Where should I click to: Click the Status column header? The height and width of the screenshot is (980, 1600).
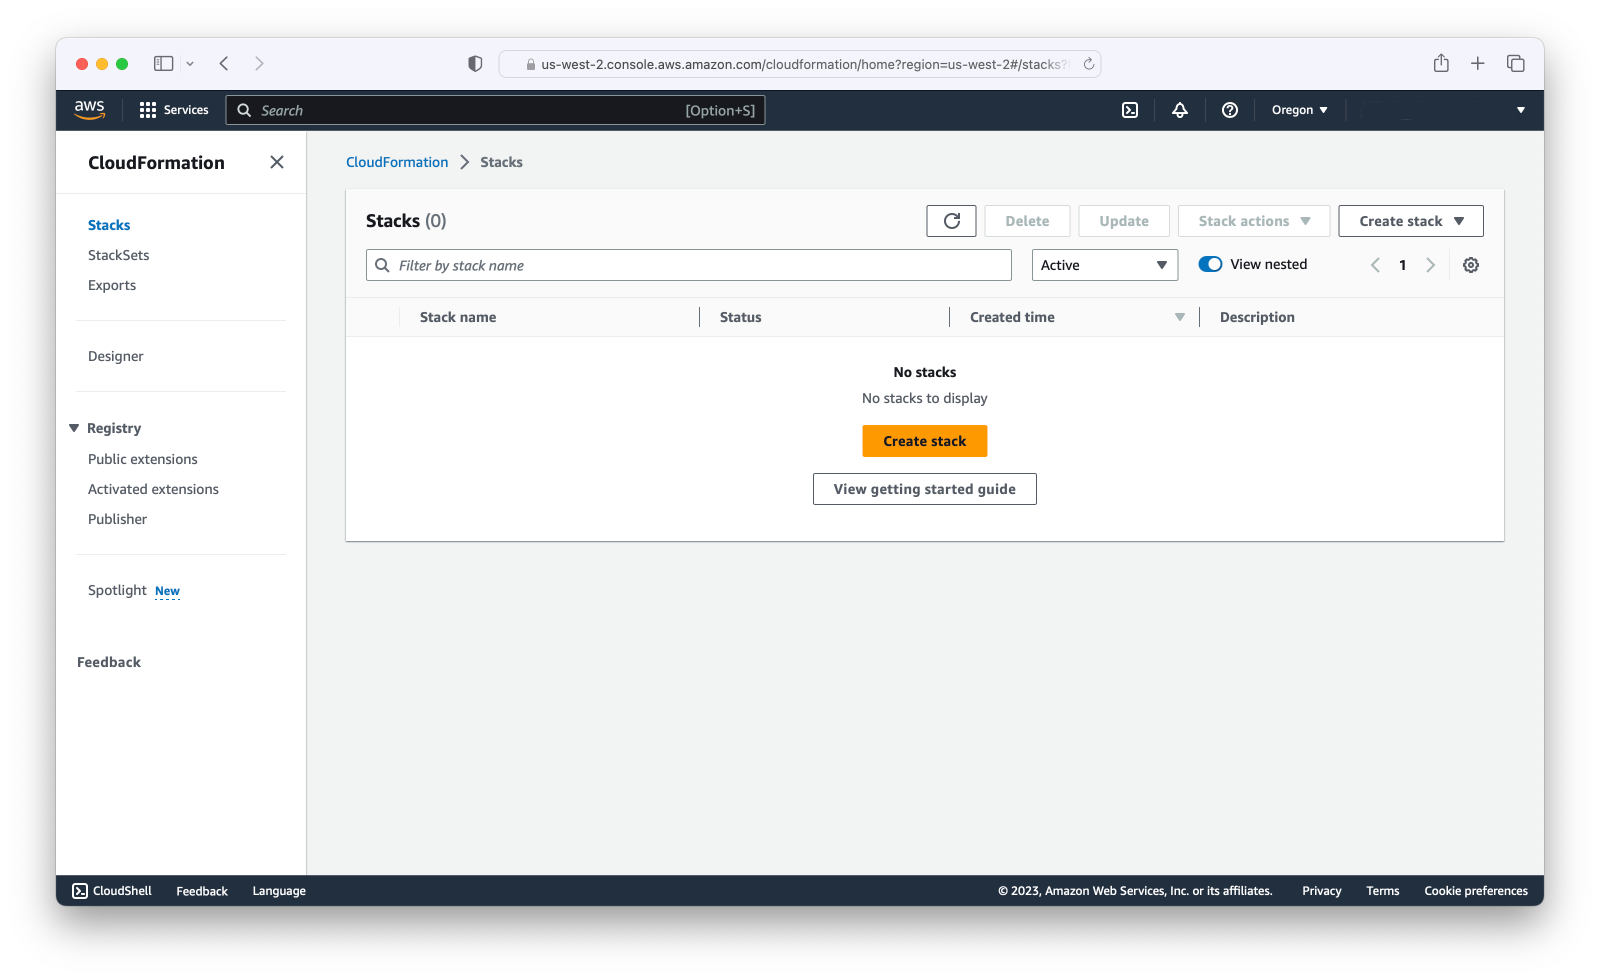[x=741, y=317]
